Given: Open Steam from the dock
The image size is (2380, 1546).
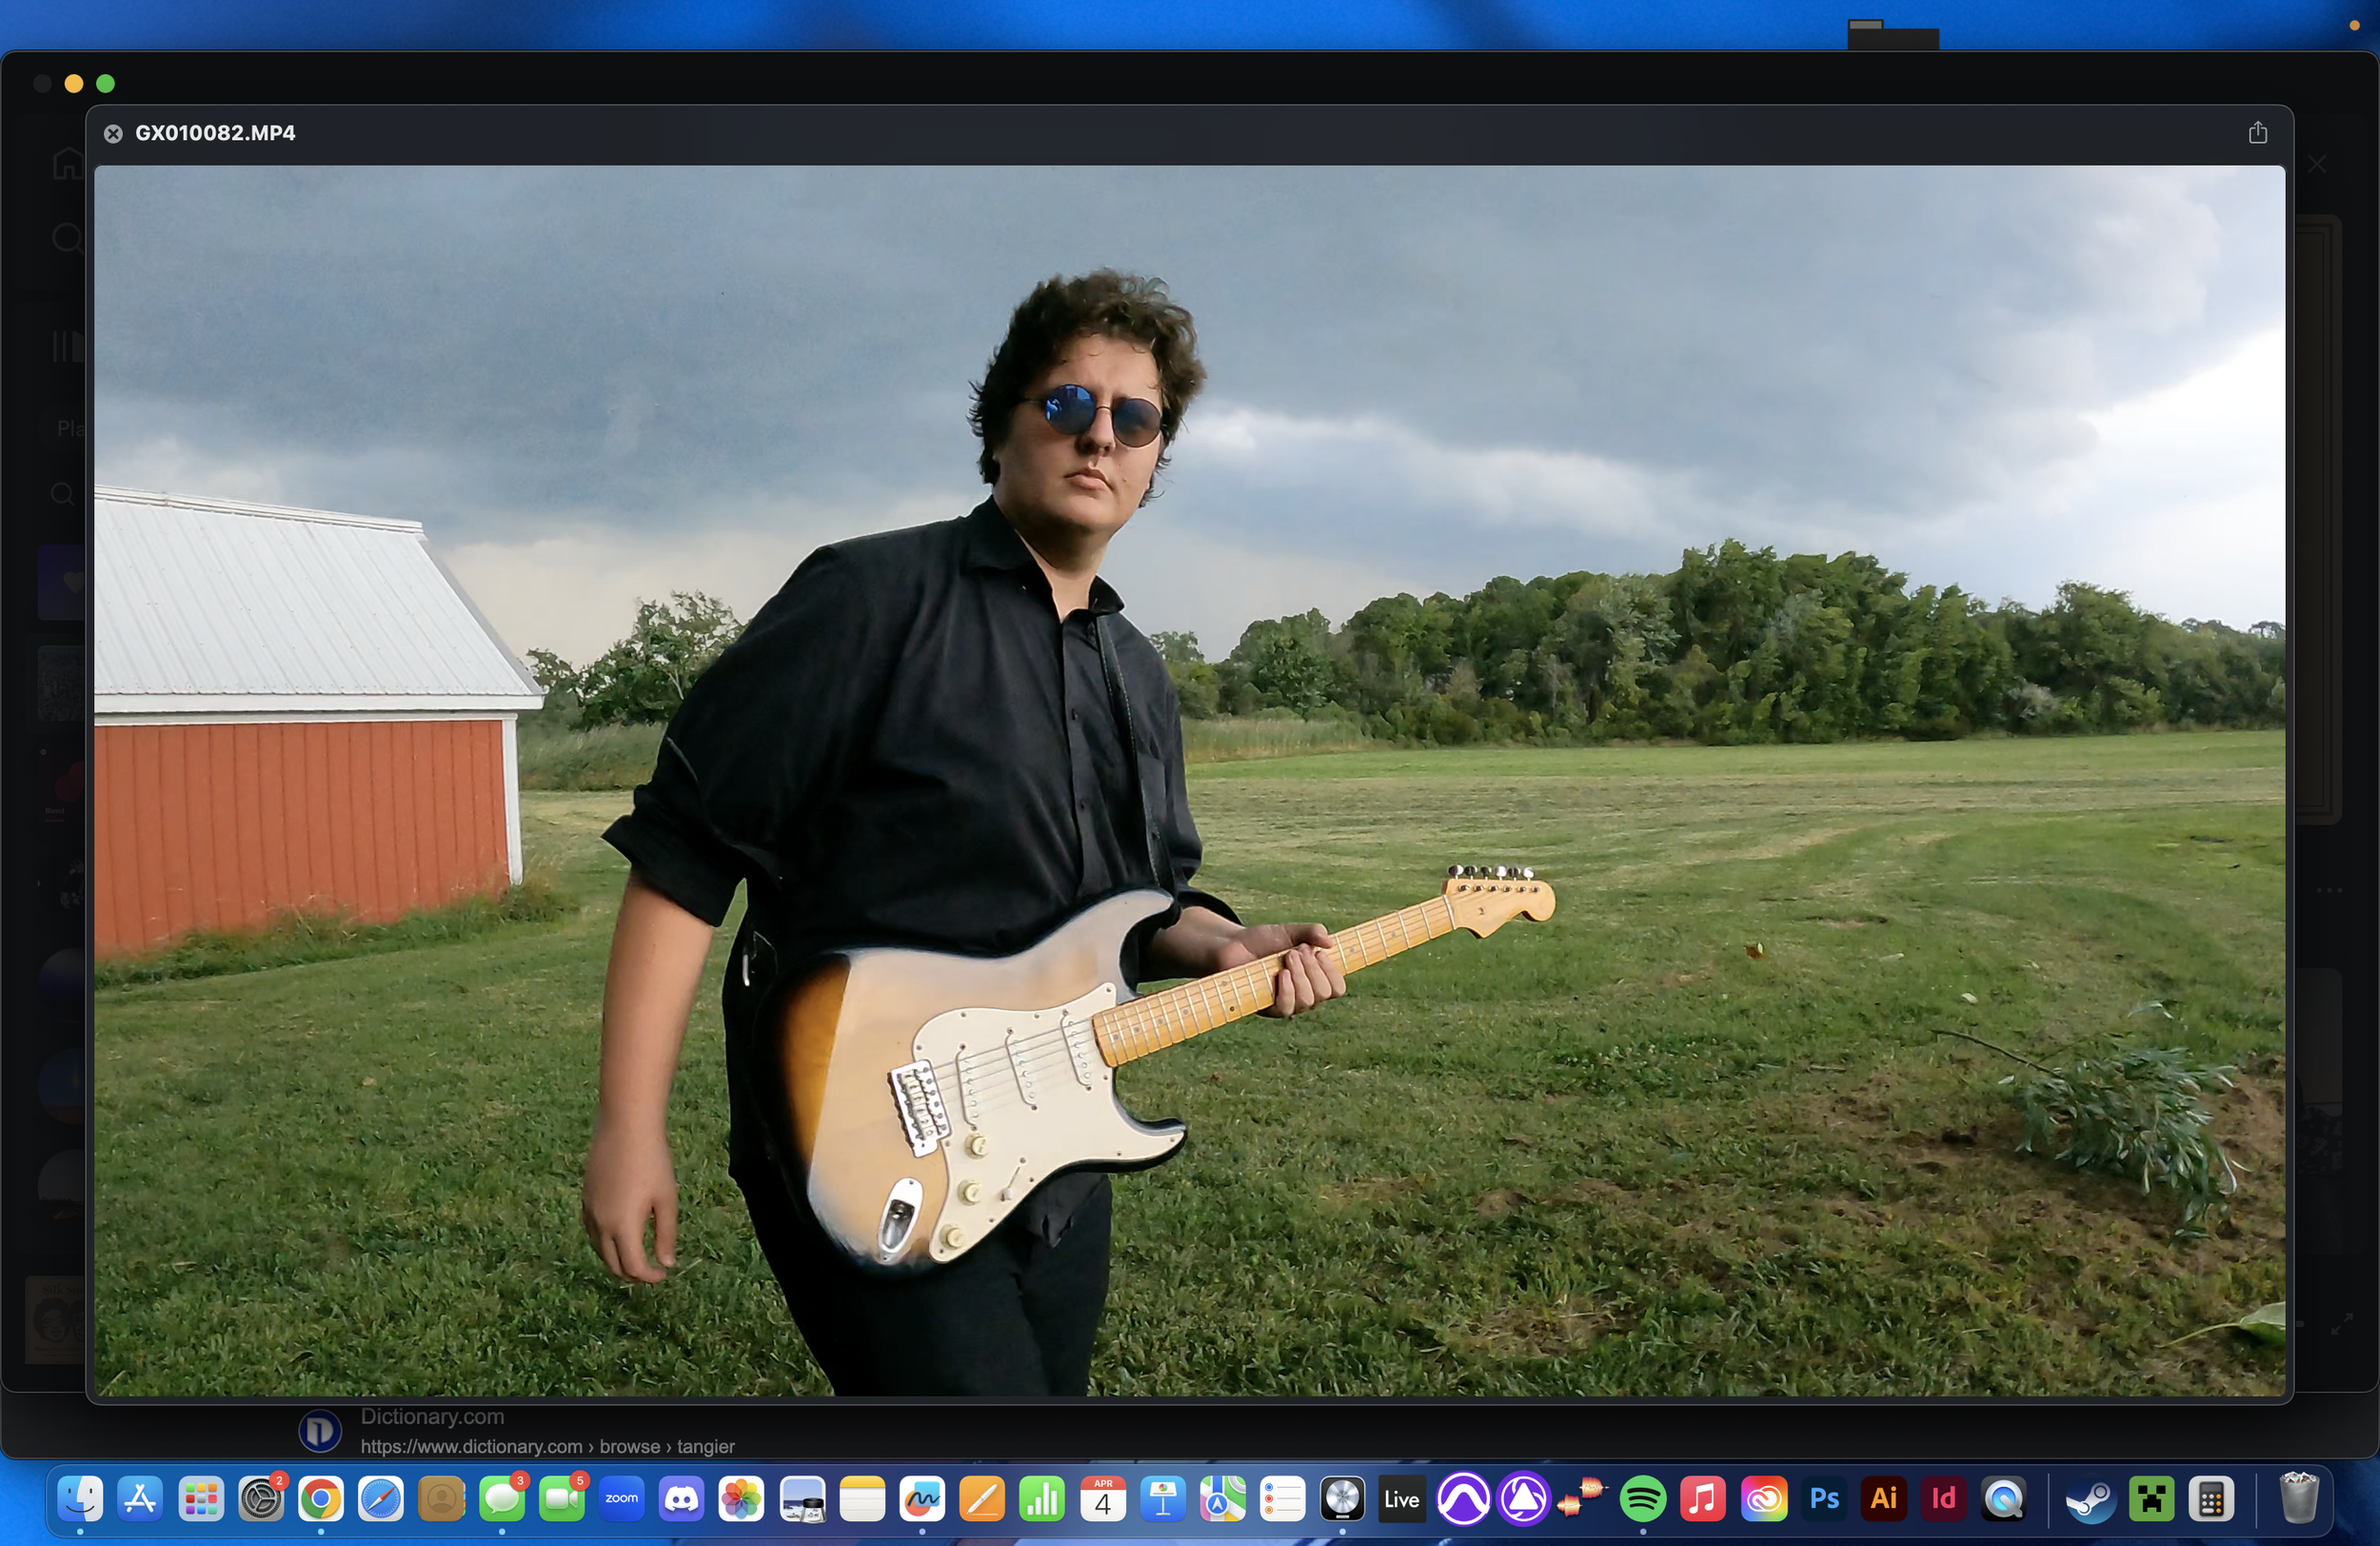Looking at the screenshot, I should click(2090, 1499).
